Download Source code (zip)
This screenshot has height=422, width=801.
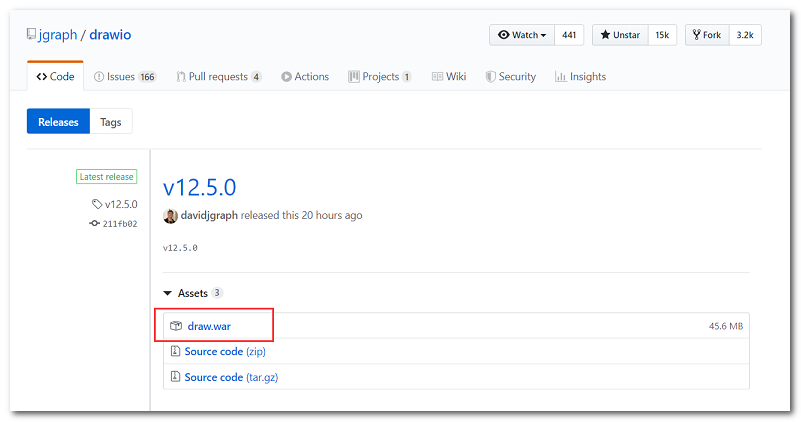[225, 351]
